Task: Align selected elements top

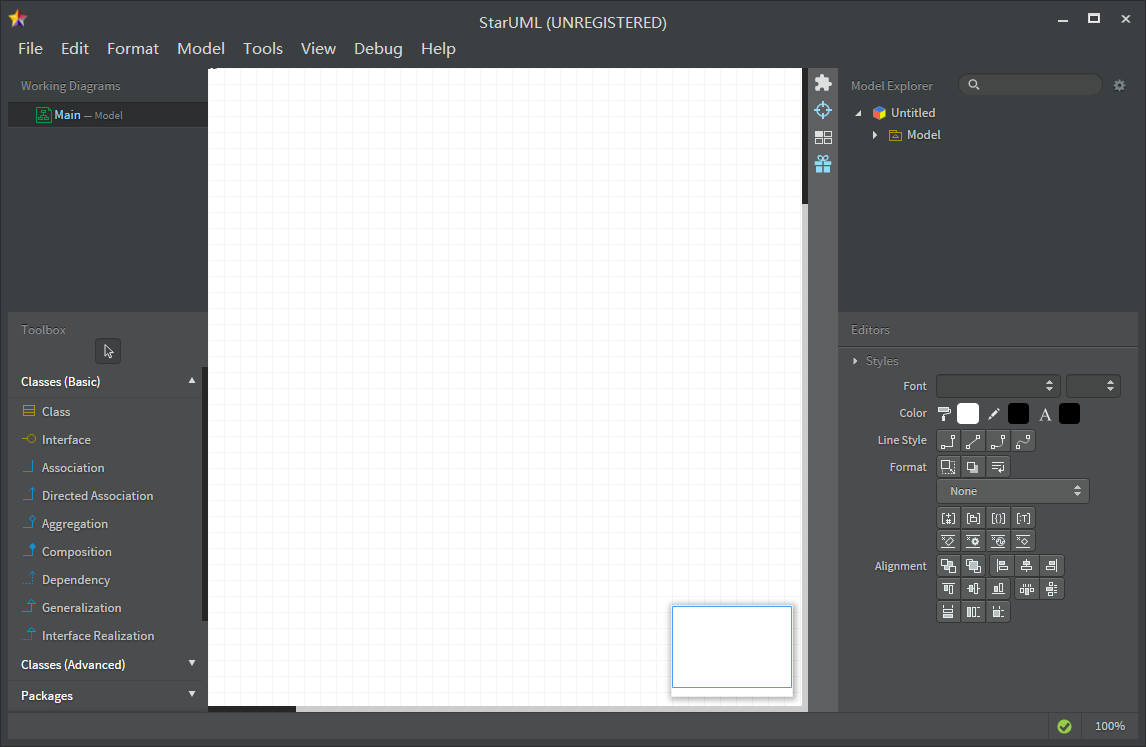Action: point(948,589)
